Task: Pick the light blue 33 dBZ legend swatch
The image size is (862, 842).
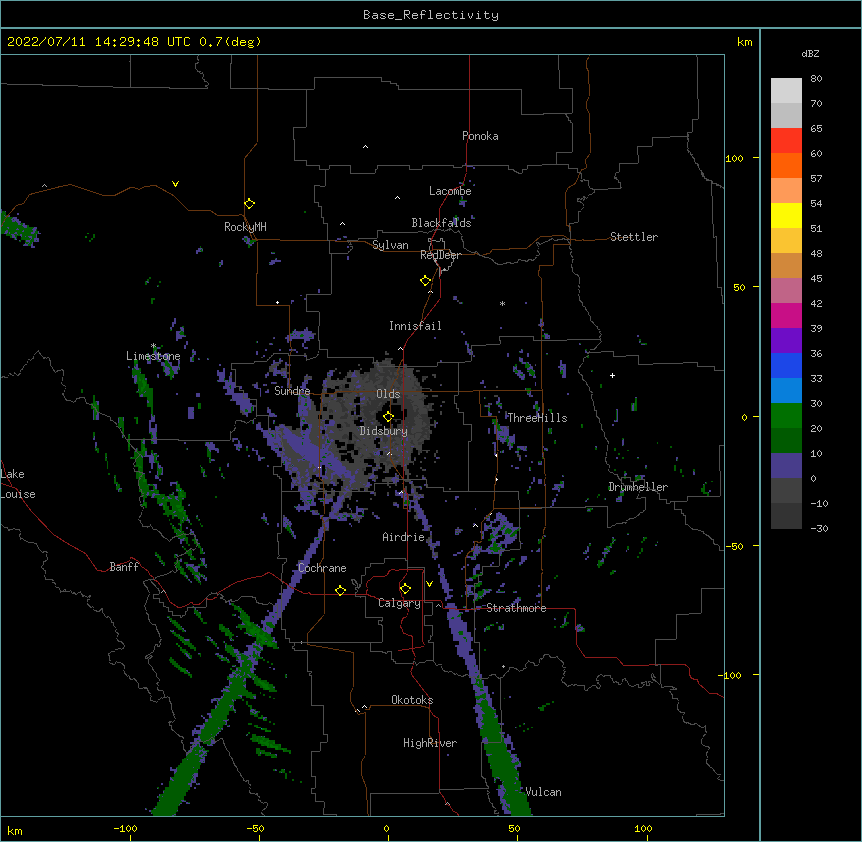Action: [x=786, y=390]
